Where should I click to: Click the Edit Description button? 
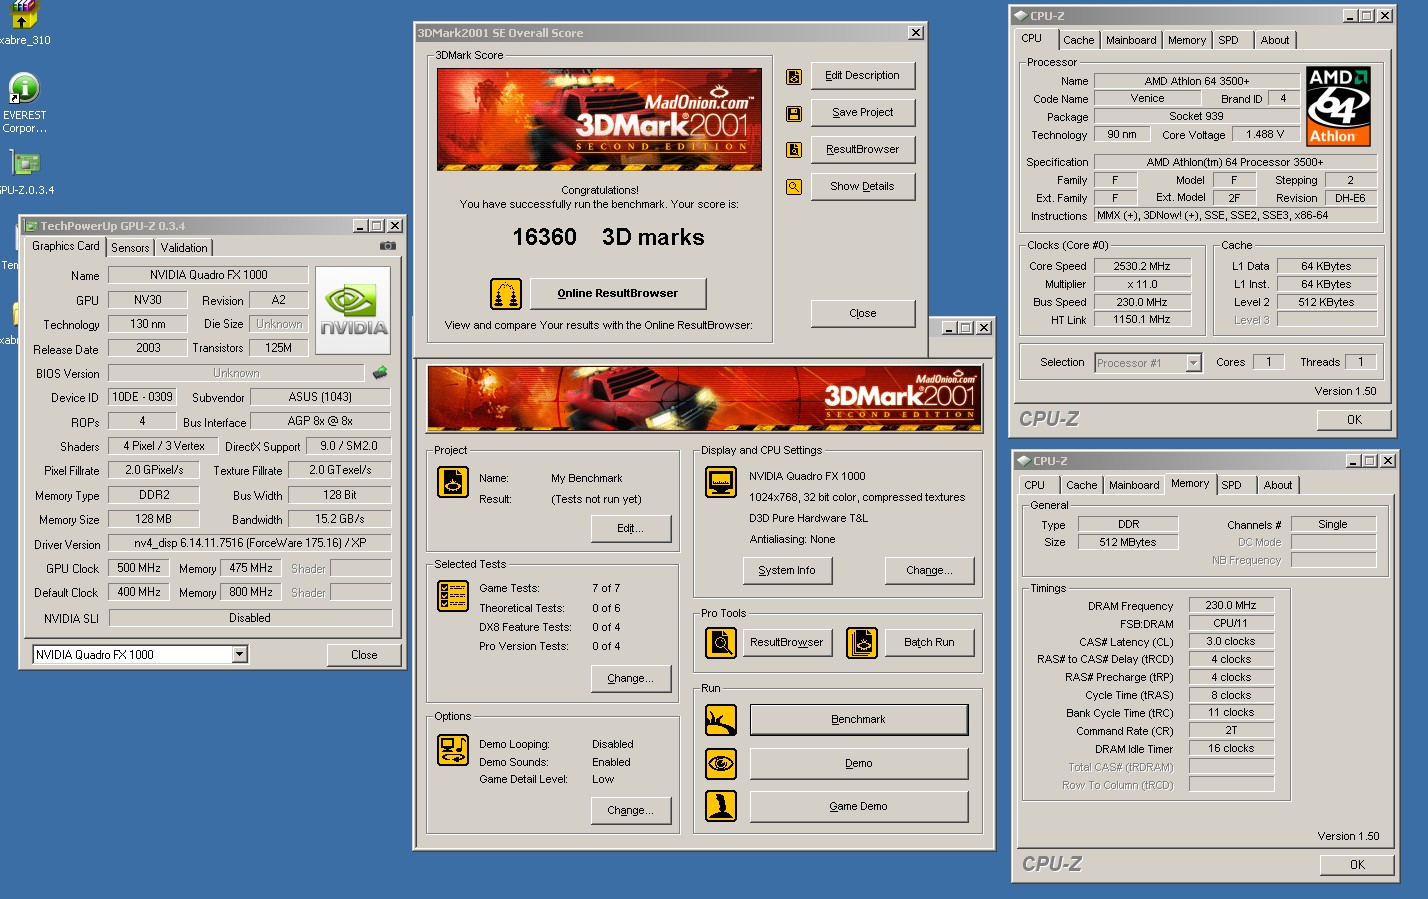[x=862, y=76]
